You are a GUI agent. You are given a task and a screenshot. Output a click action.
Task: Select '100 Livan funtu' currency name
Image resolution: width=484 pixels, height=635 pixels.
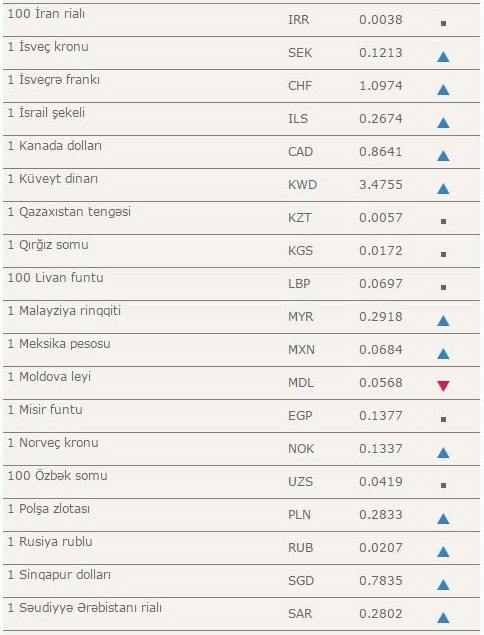(x=55, y=278)
